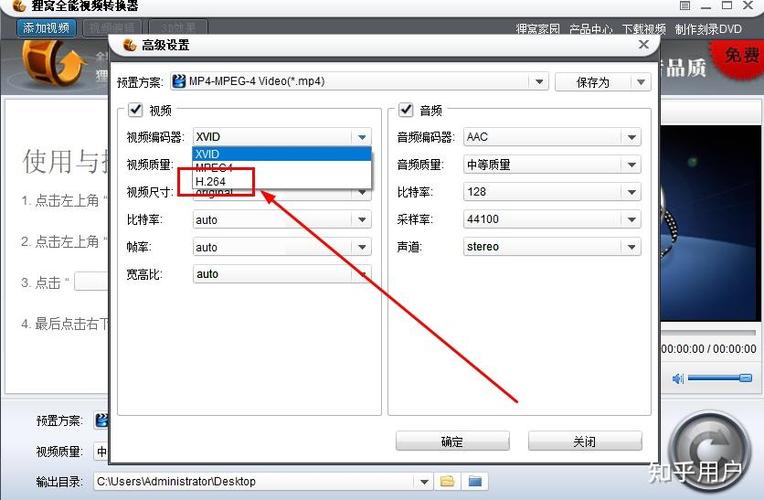
Task: Open the 制作刻录DVD link
Action: pos(708,29)
